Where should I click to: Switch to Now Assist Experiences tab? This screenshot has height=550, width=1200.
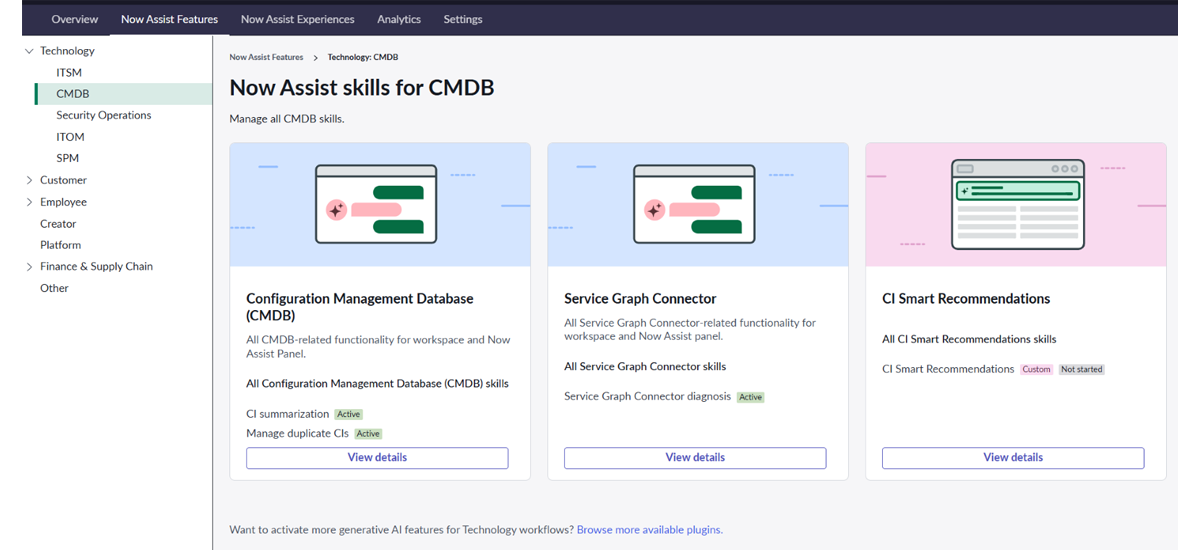point(297,19)
